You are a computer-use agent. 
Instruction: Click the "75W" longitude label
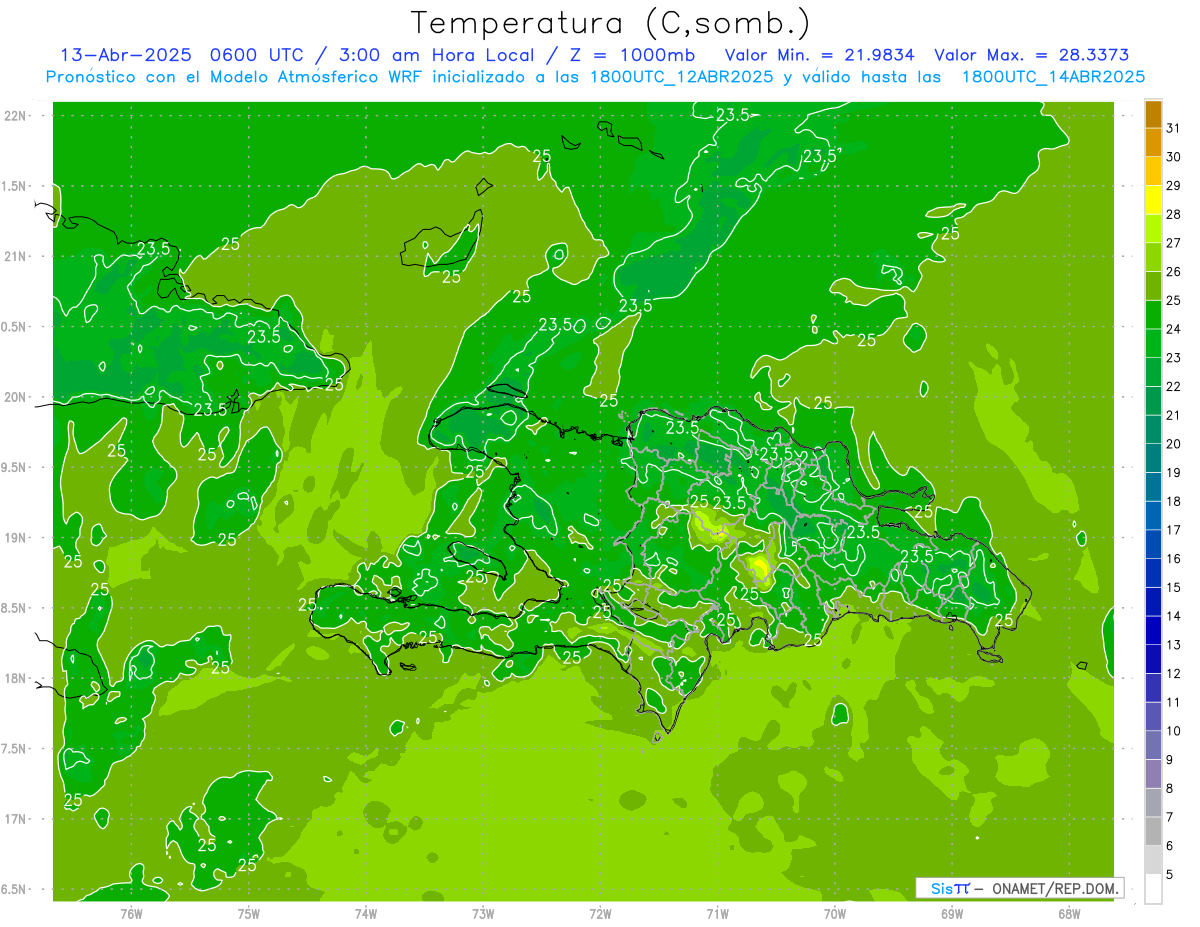tap(248, 913)
